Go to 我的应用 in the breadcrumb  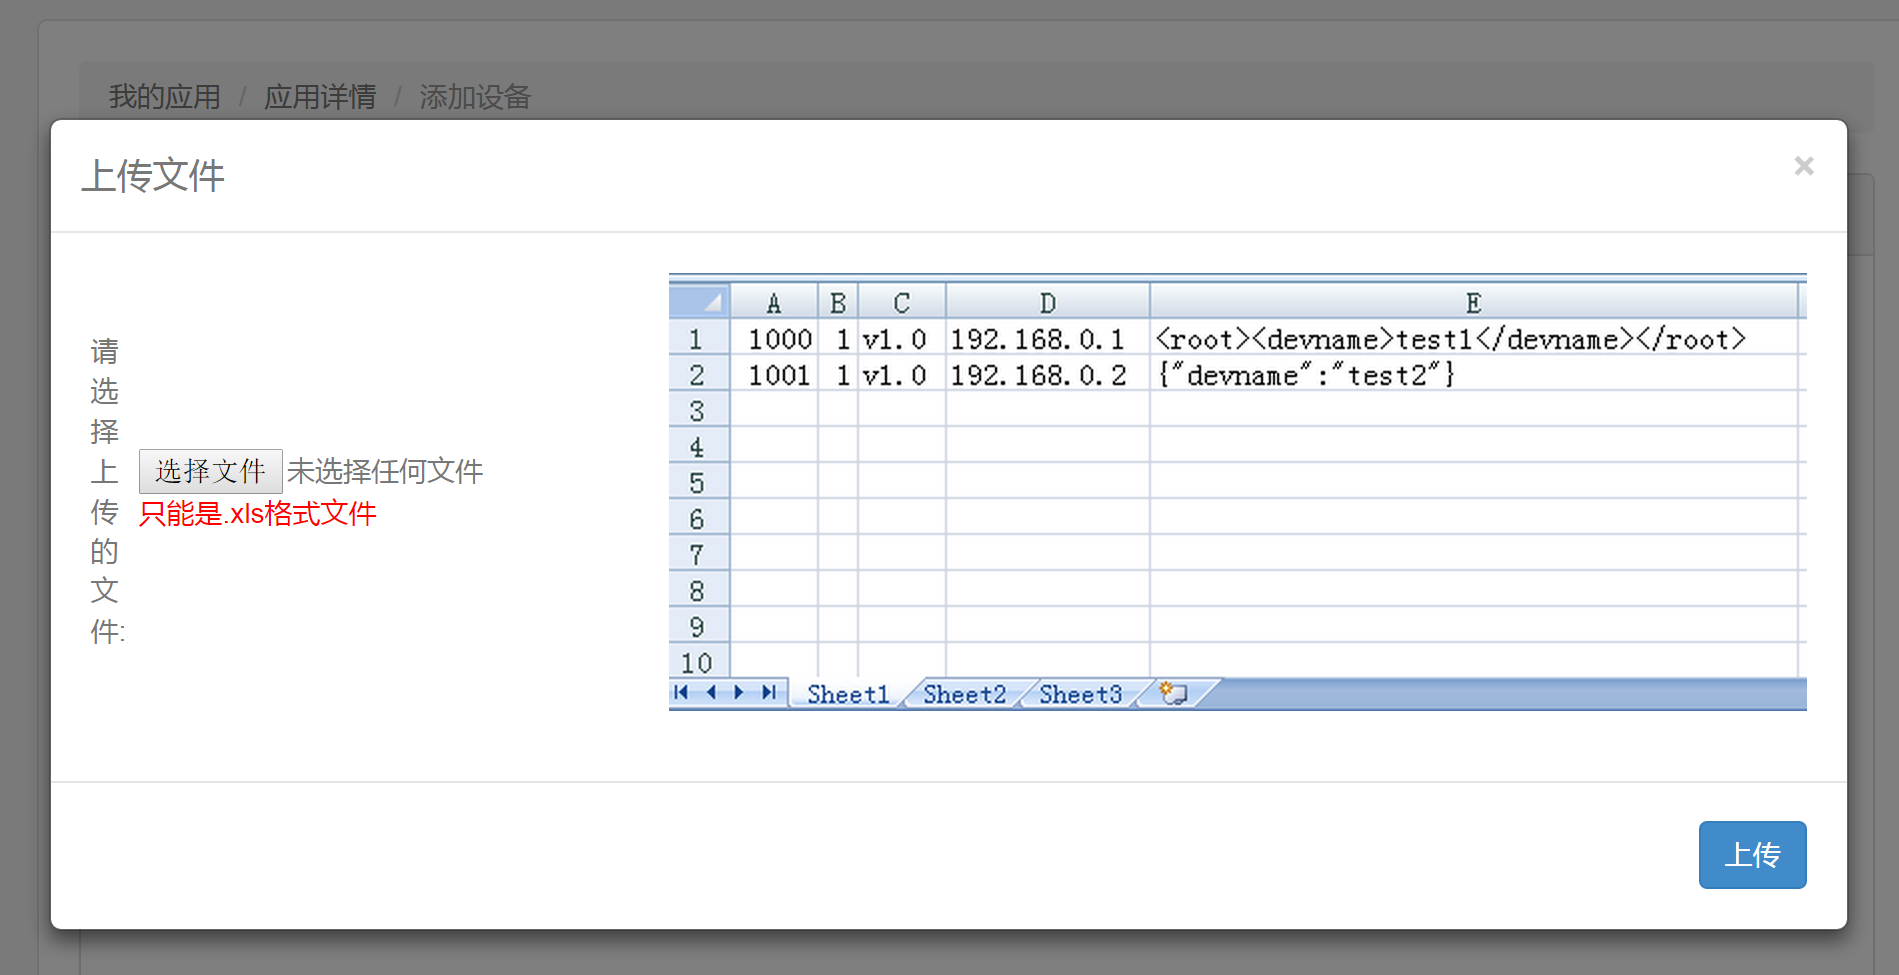tap(164, 97)
